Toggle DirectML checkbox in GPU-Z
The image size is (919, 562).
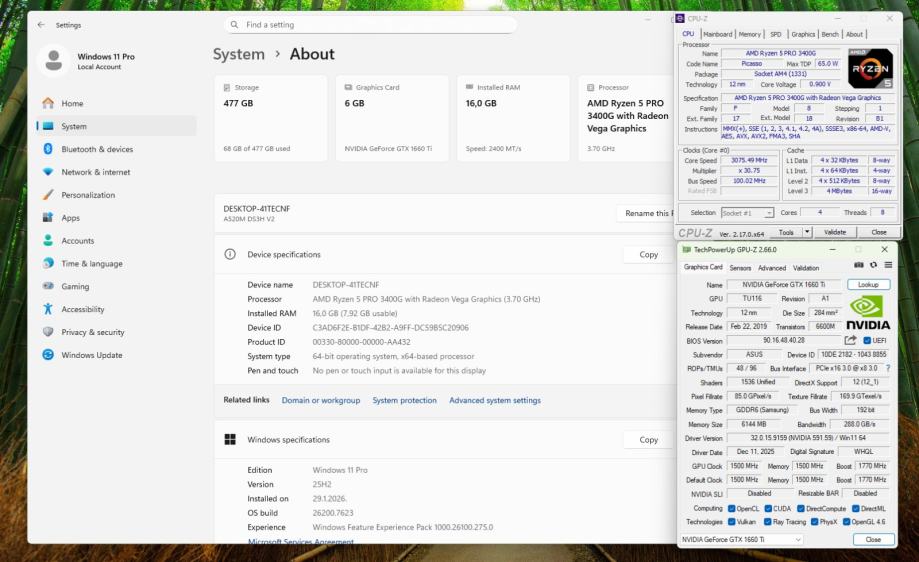click(x=856, y=509)
